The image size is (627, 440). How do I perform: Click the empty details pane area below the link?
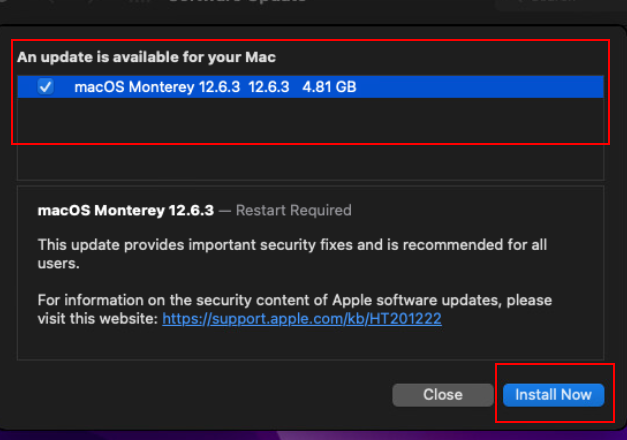click(310, 344)
